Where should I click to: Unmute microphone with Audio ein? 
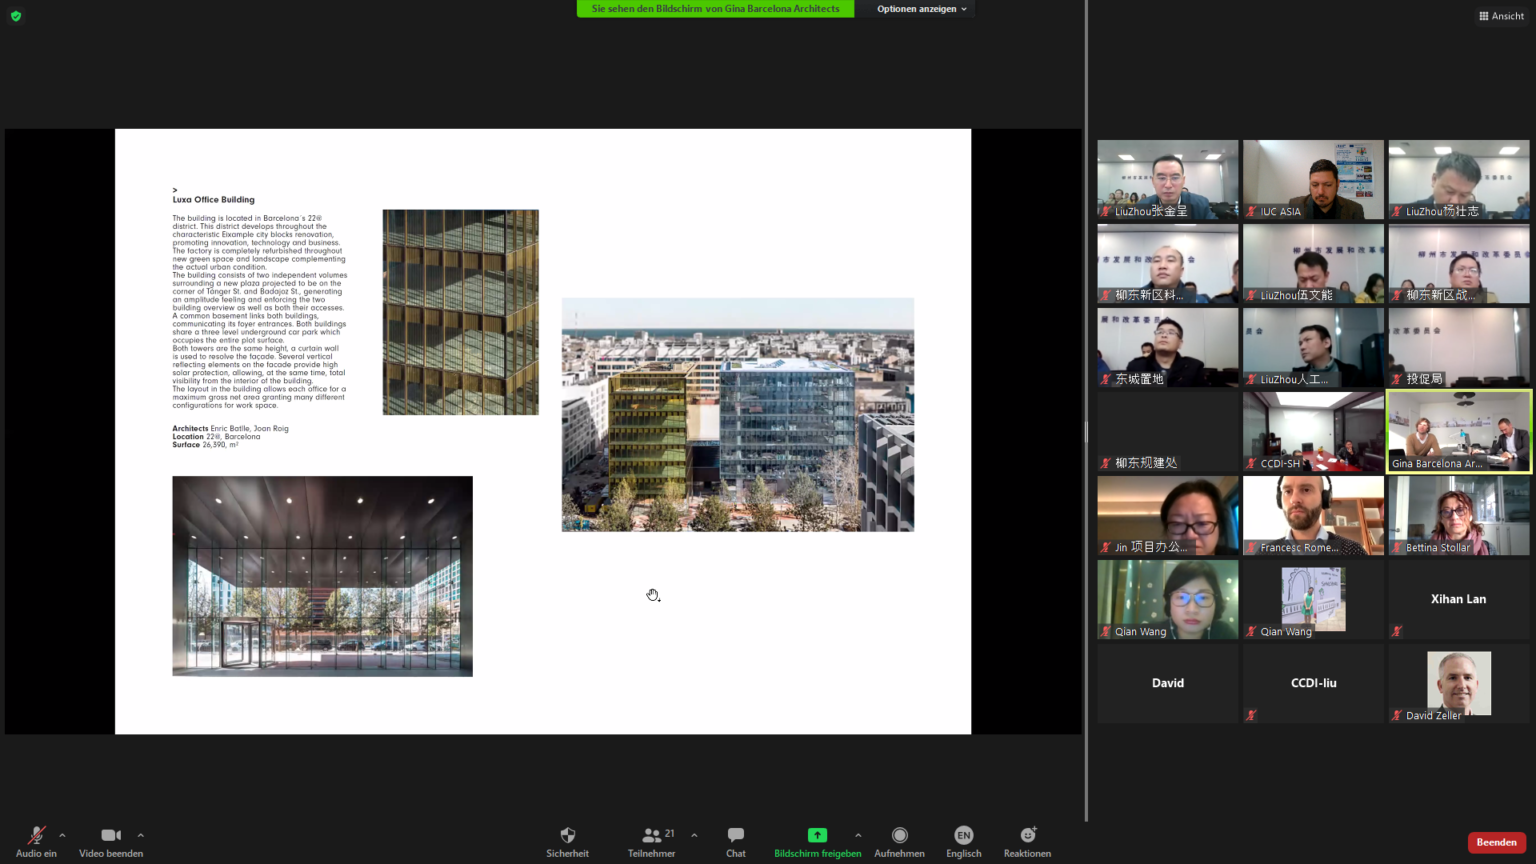[x=36, y=836]
